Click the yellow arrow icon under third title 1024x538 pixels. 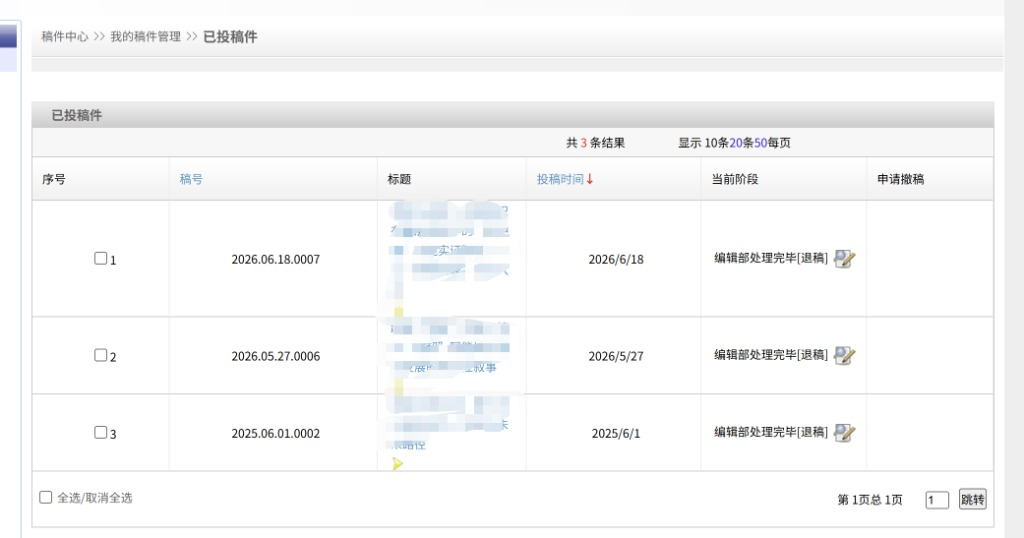pyautogui.click(x=398, y=464)
